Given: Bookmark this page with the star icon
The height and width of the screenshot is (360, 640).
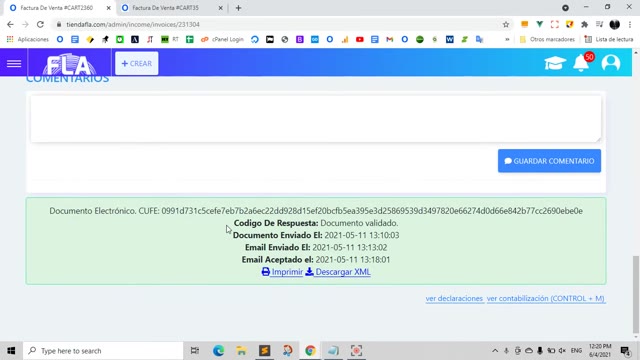Looking at the screenshot, I should 506,24.
